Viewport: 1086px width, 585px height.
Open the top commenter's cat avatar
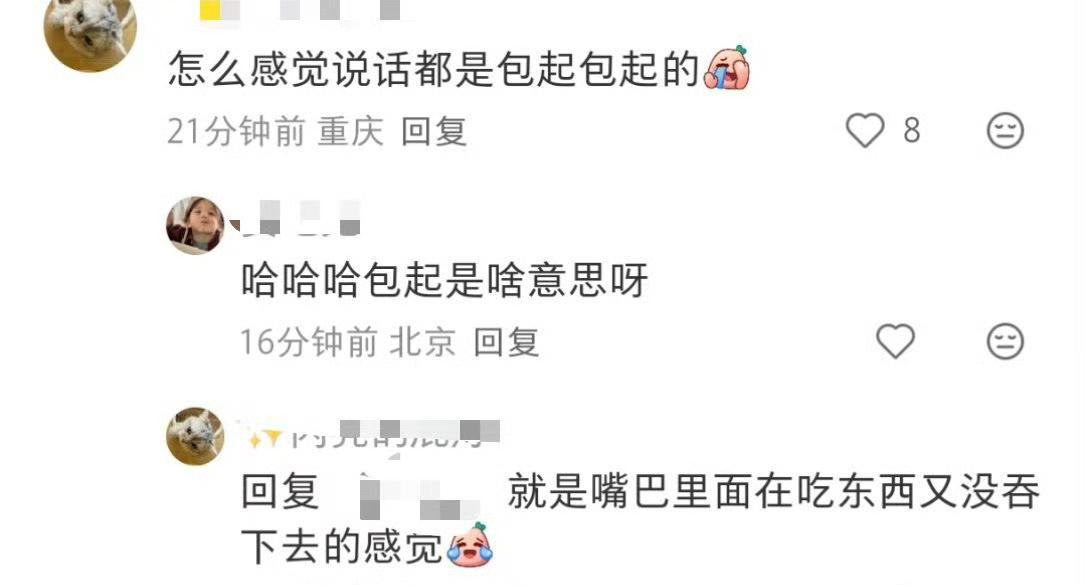[90, 31]
